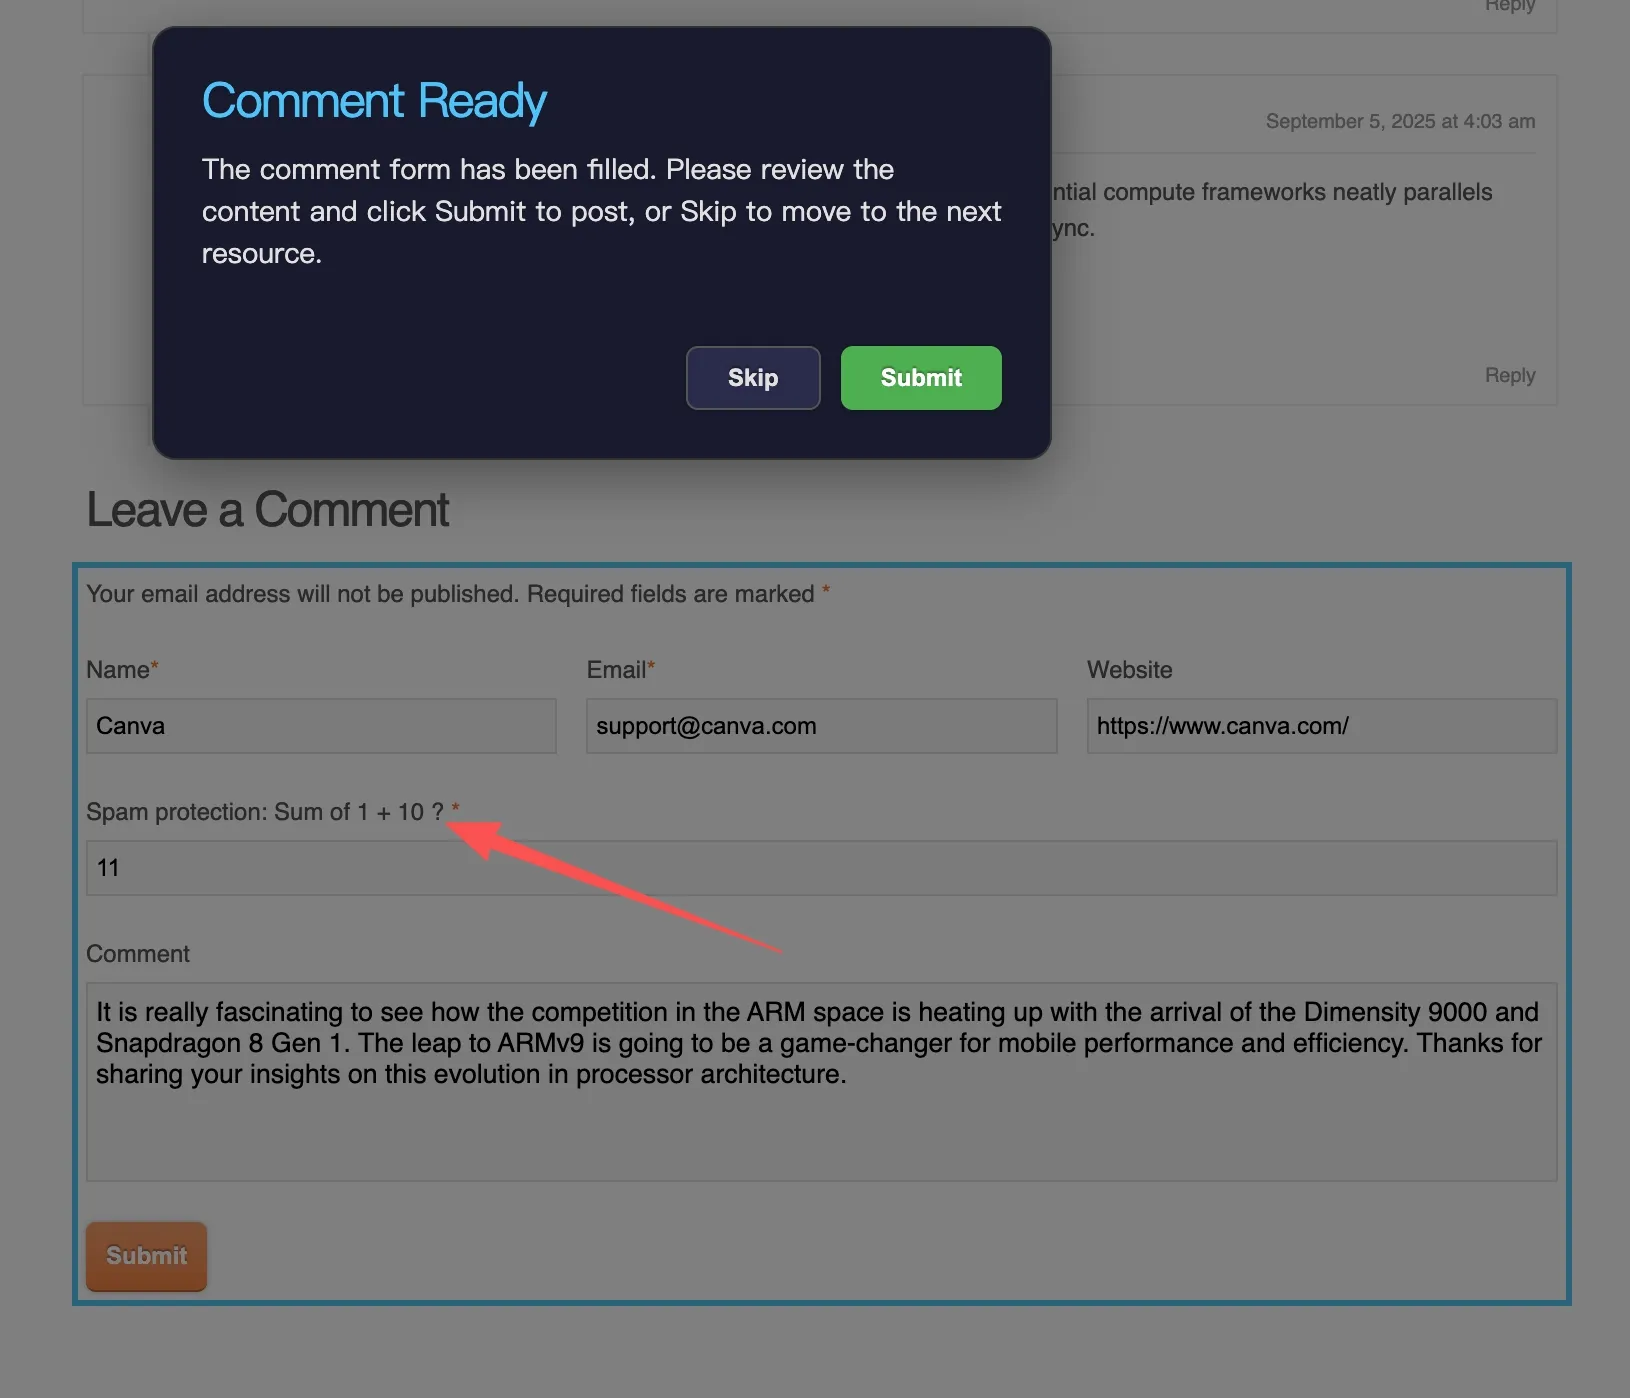Open the September 5, 2025 timestamp link
Viewport: 1630px width, 1398px height.
coord(1400,121)
